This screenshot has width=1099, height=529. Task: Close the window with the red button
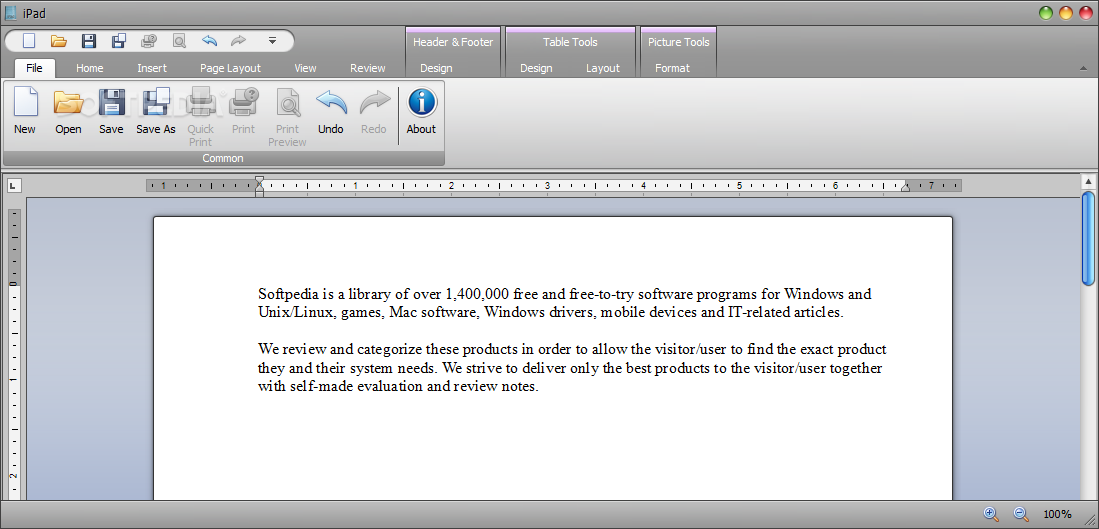tap(1086, 13)
